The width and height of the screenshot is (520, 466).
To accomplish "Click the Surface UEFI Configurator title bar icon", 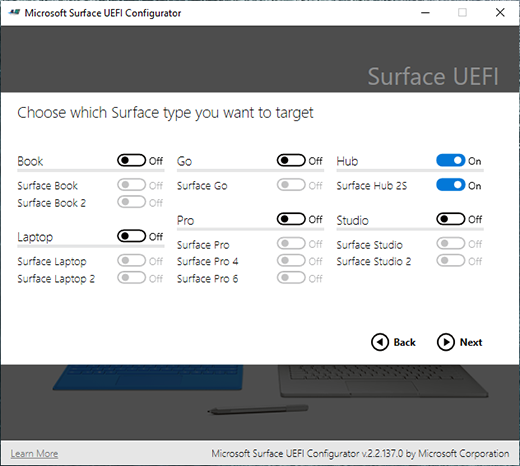I will [x=14, y=13].
